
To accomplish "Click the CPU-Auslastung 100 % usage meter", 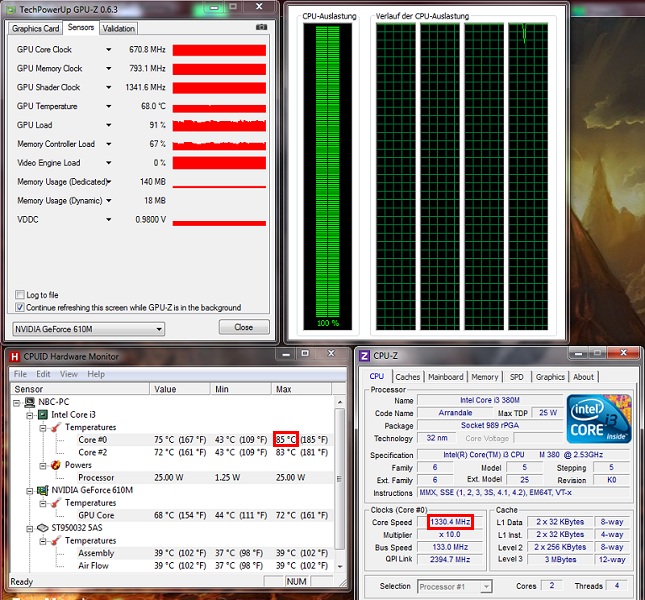I will coord(328,176).
